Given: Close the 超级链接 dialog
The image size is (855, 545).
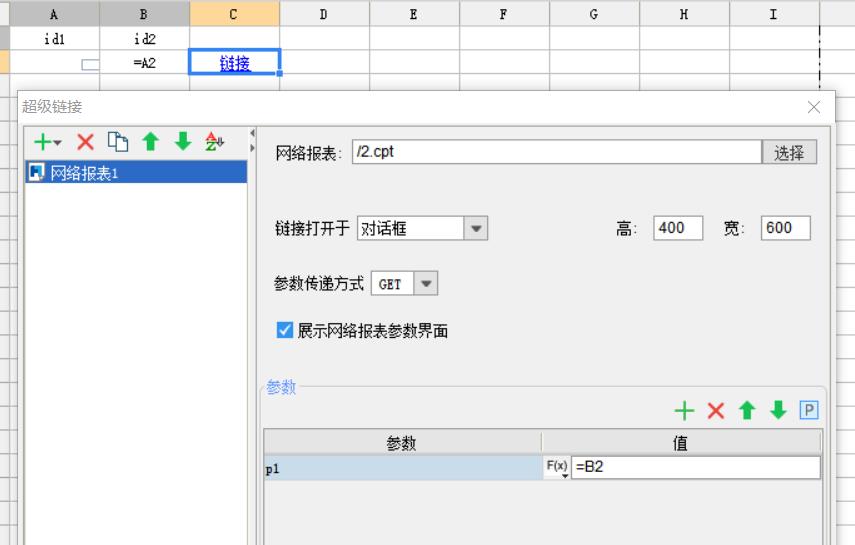Looking at the screenshot, I should click(x=814, y=107).
